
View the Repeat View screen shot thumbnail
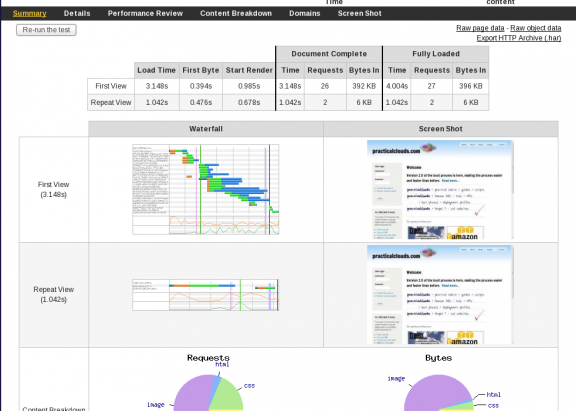(x=440, y=295)
